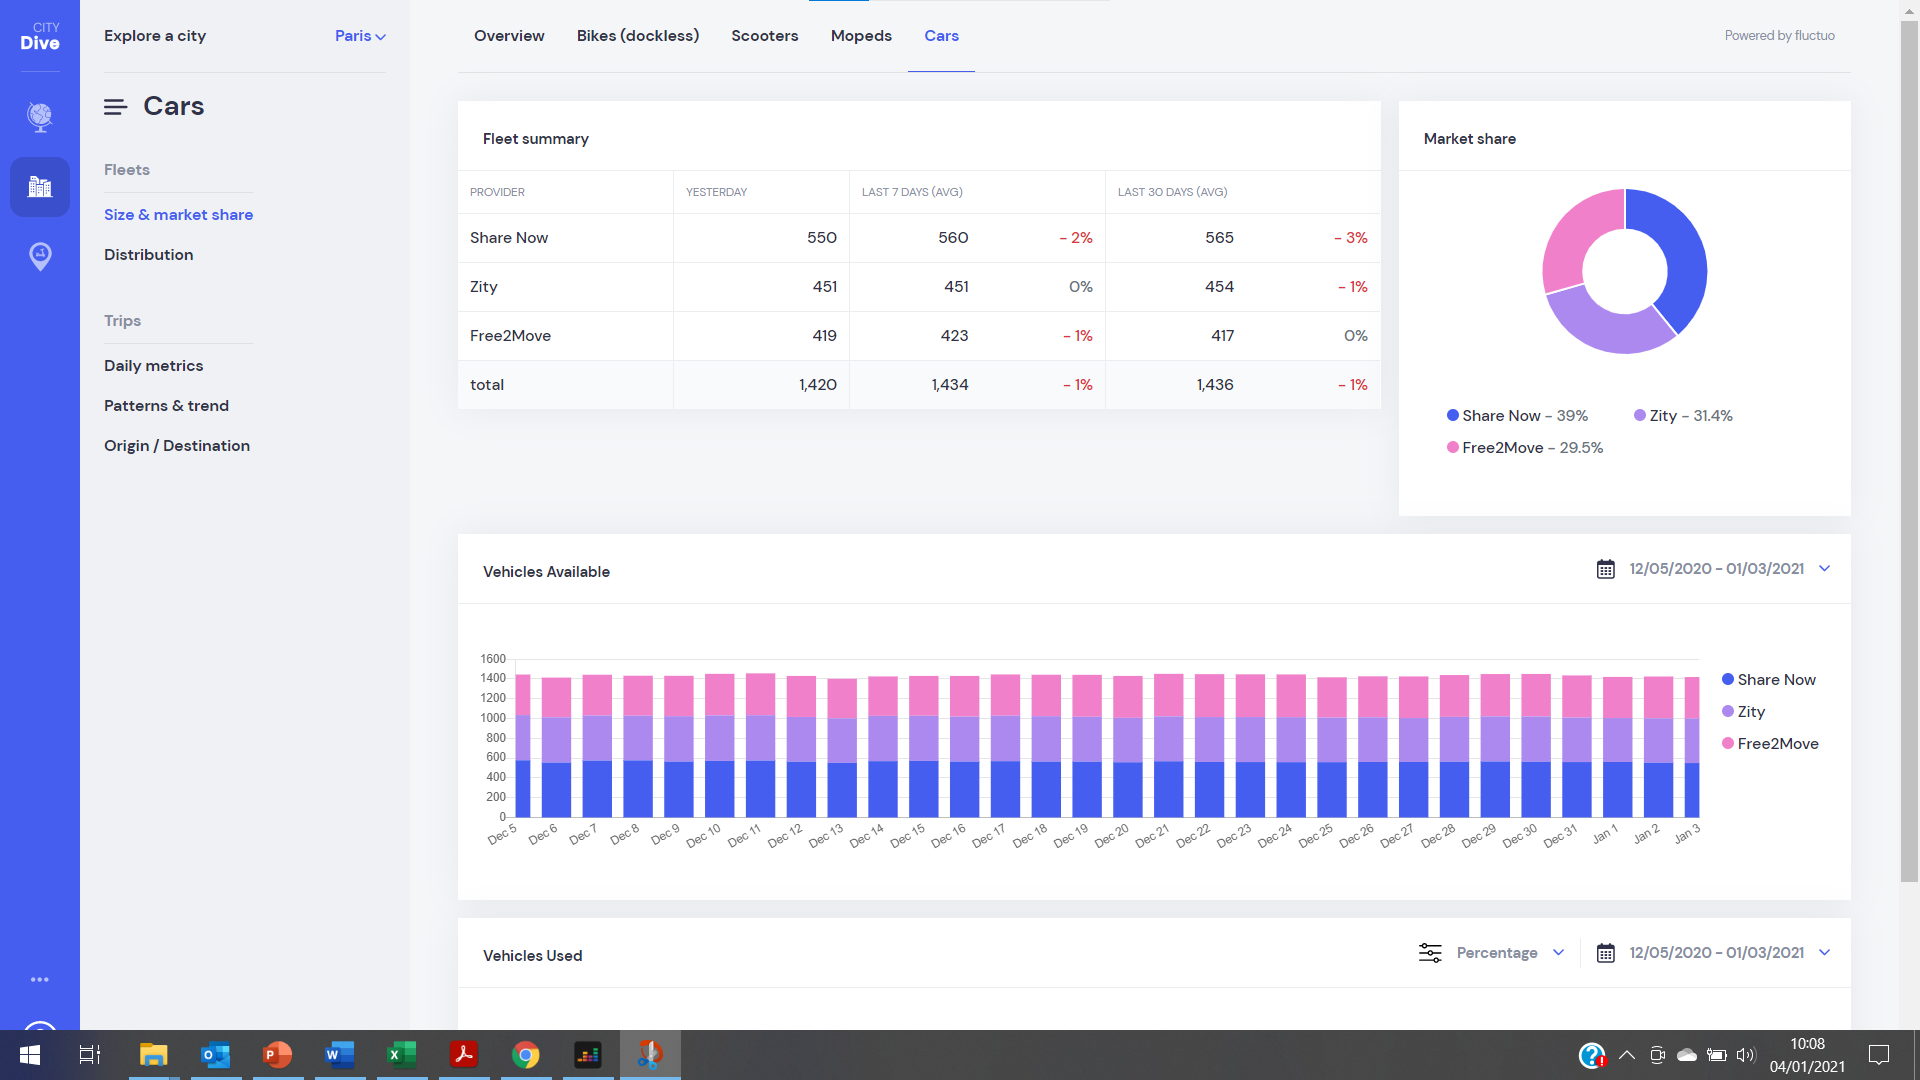1920x1080 pixels.
Task: Go to Origin / Destination under Trips
Action: pyautogui.click(x=176, y=446)
